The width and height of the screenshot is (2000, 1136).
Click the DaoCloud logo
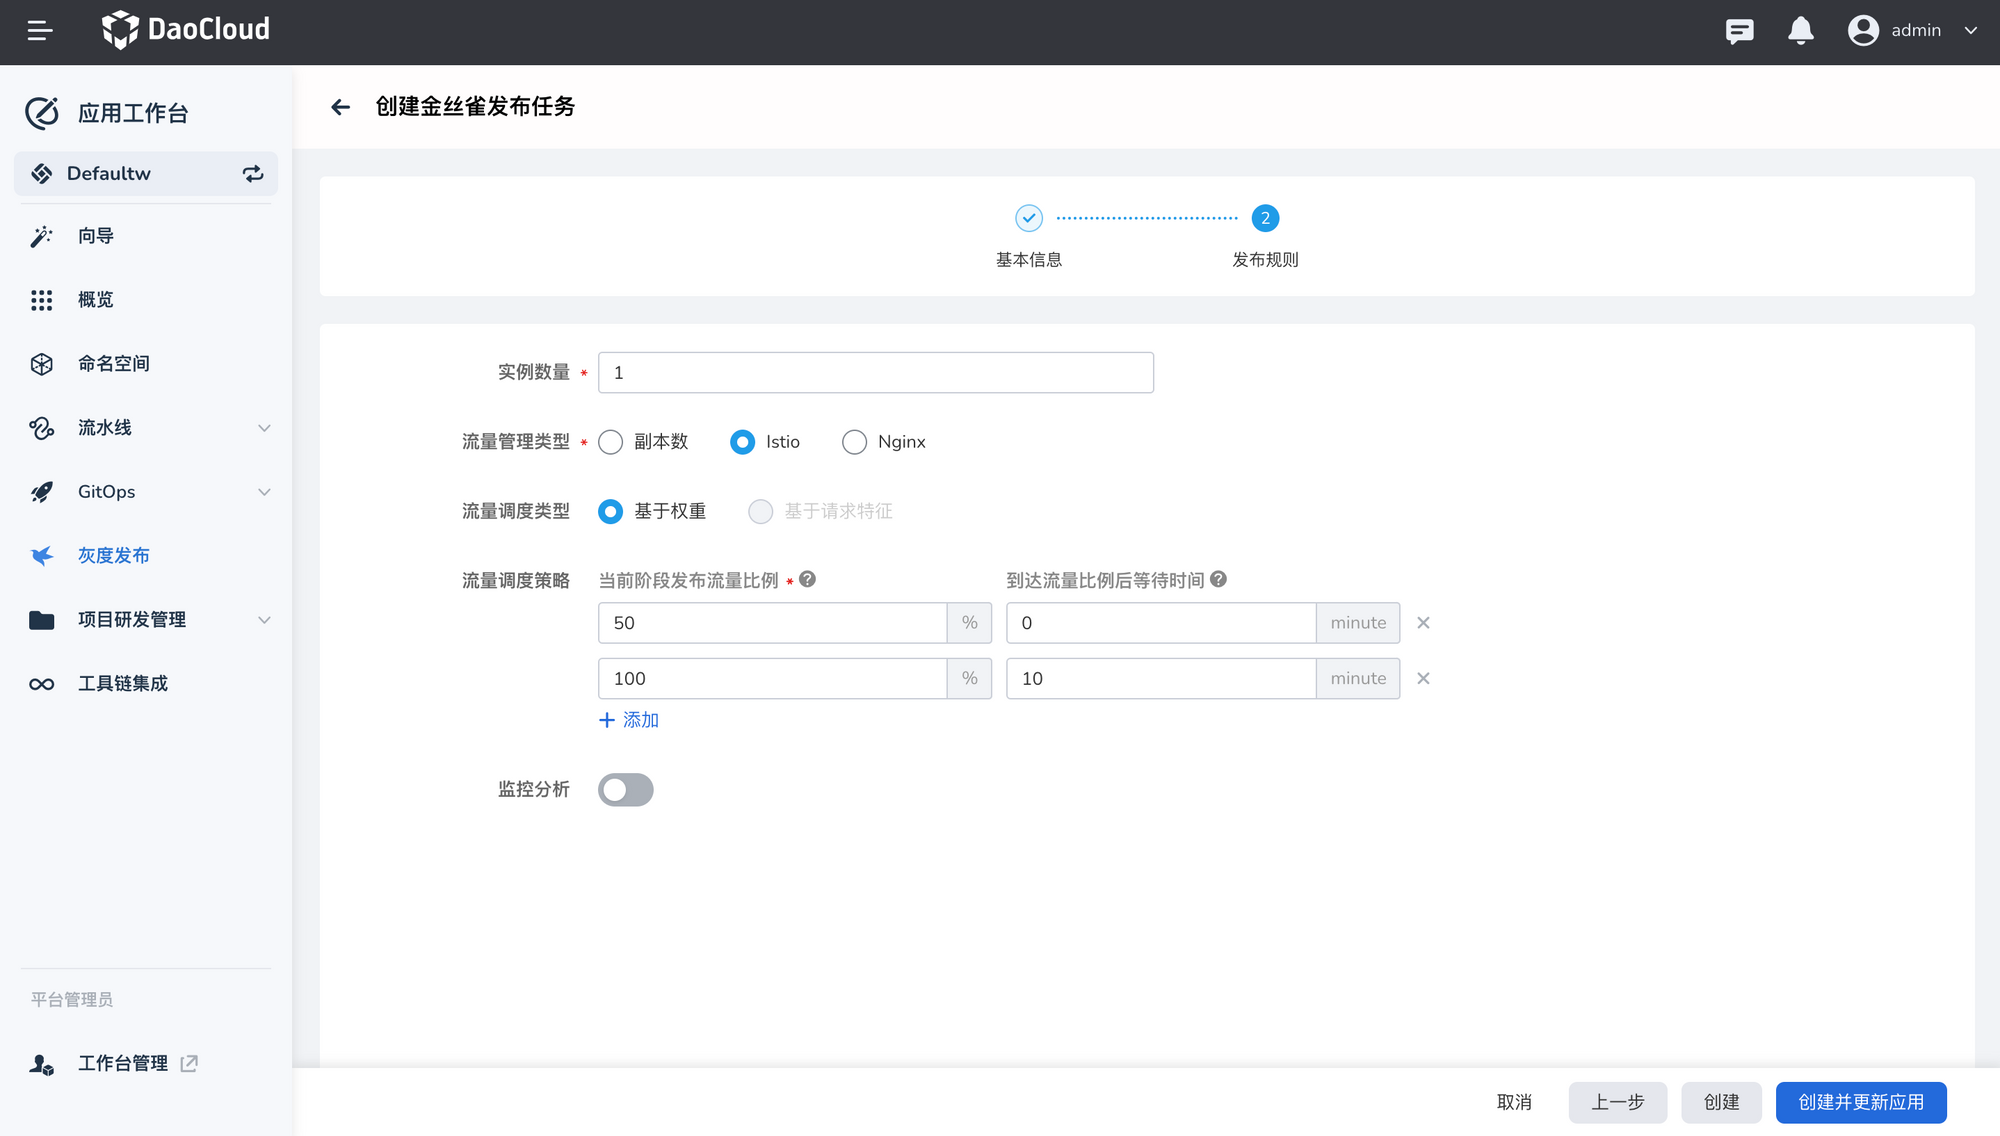click(186, 30)
